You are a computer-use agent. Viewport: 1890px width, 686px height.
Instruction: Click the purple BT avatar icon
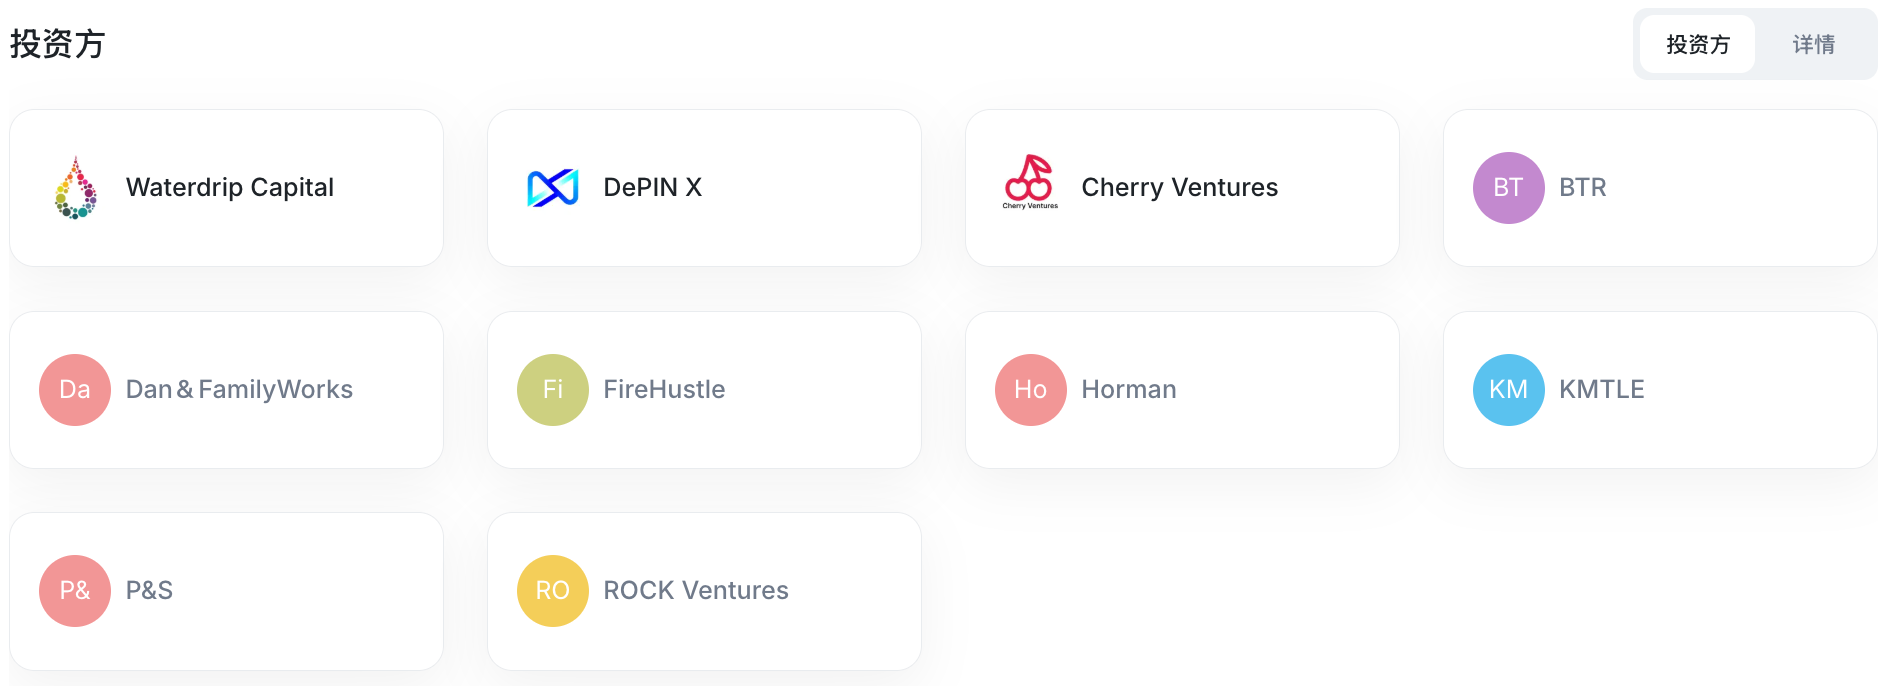pos(1508,188)
